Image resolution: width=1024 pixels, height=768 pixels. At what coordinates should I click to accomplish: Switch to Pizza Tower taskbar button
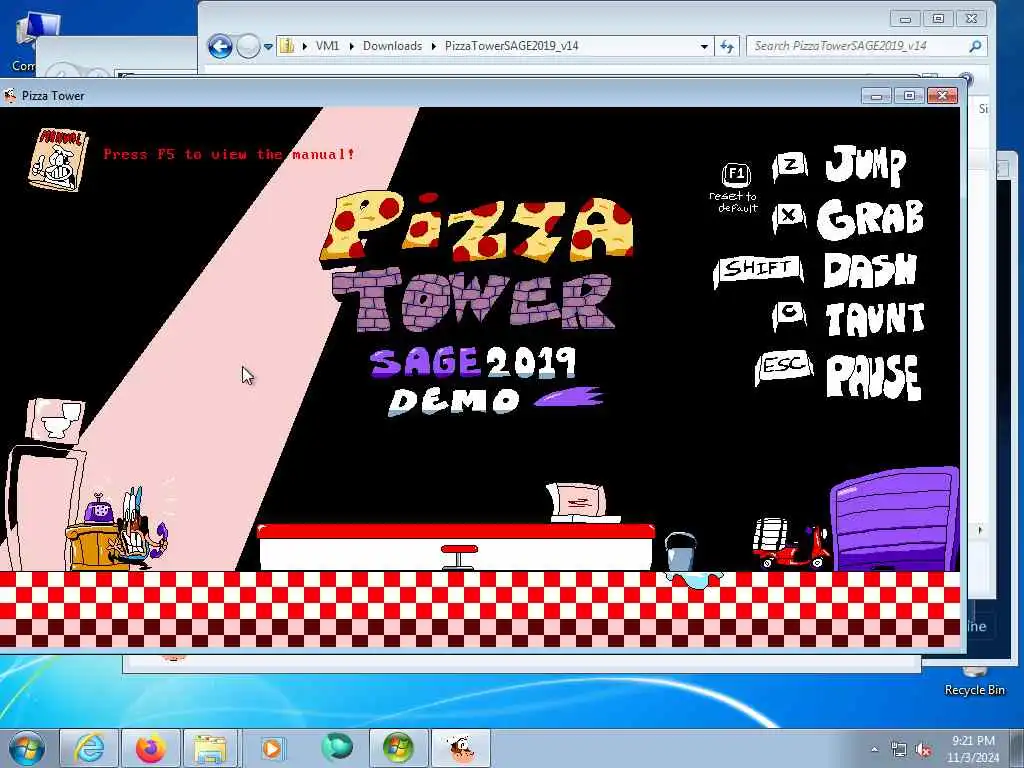pyautogui.click(x=460, y=748)
